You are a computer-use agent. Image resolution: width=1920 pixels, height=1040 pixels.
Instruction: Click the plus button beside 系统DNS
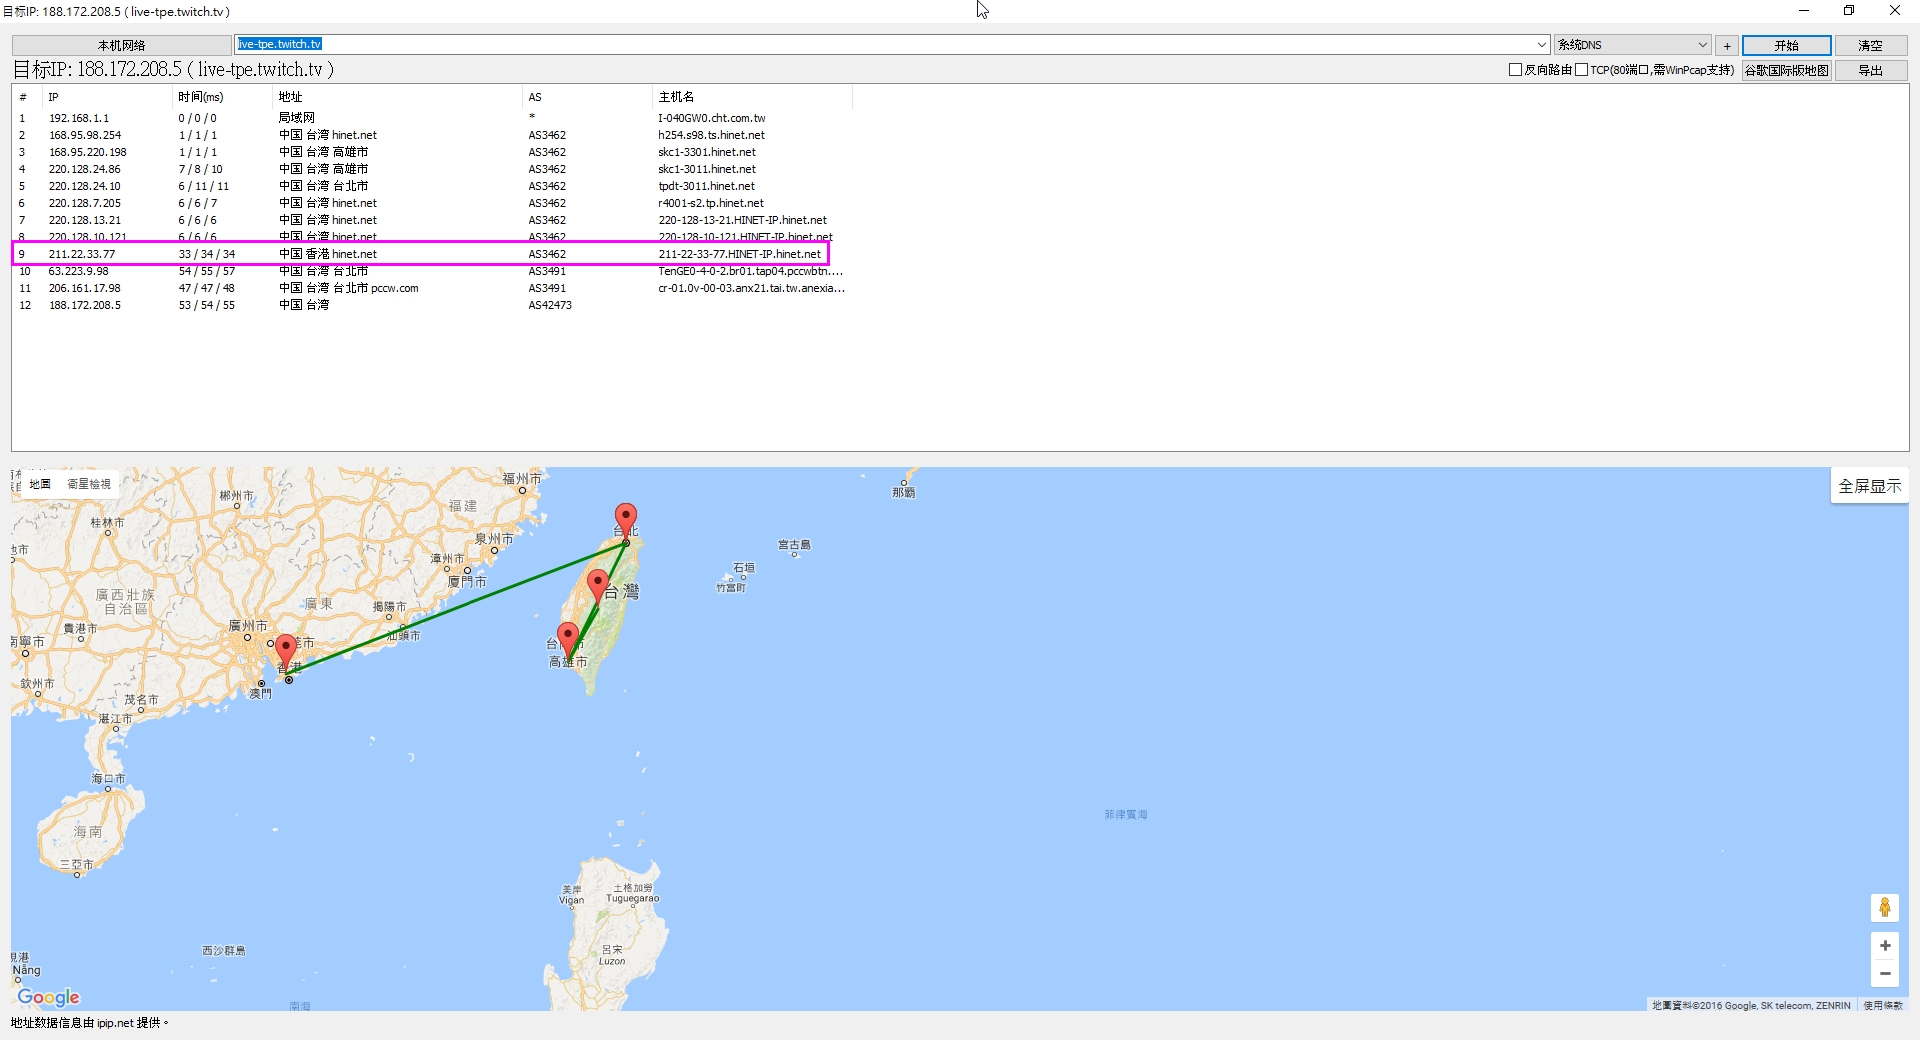[x=1727, y=46]
